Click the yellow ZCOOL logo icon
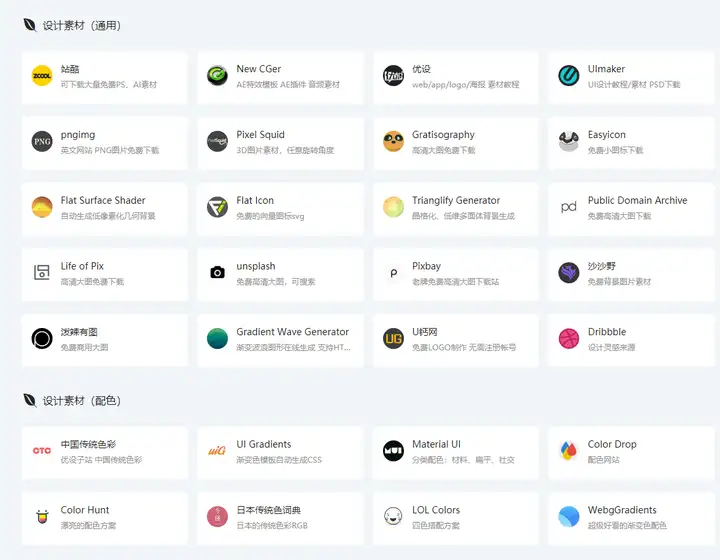Image resolution: width=720 pixels, height=560 pixels. (x=42, y=76)
